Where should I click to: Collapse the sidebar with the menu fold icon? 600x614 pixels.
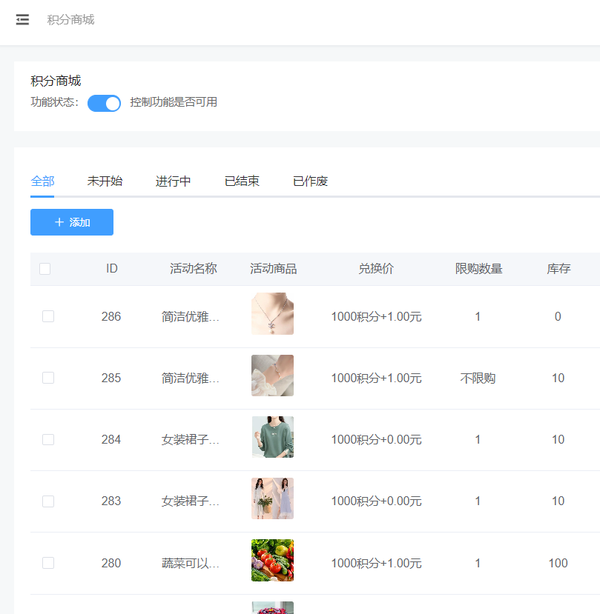pyautogui.click(x=22, y=20)
